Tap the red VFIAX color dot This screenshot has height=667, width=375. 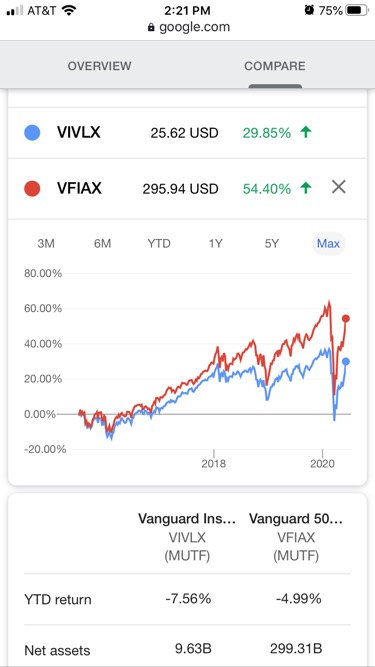[32, 188]
